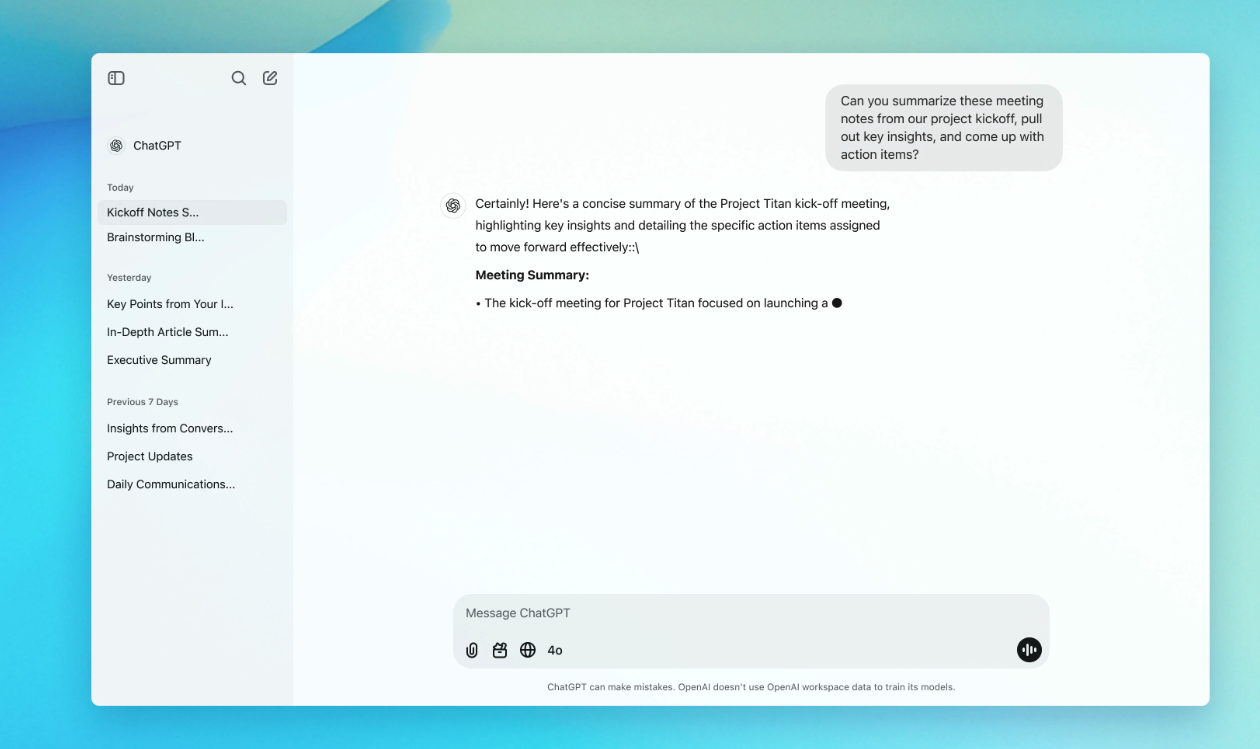Select the Key Points from Your chat
The width and height of the screenshot is (1260, 749).
coord(170,304)
